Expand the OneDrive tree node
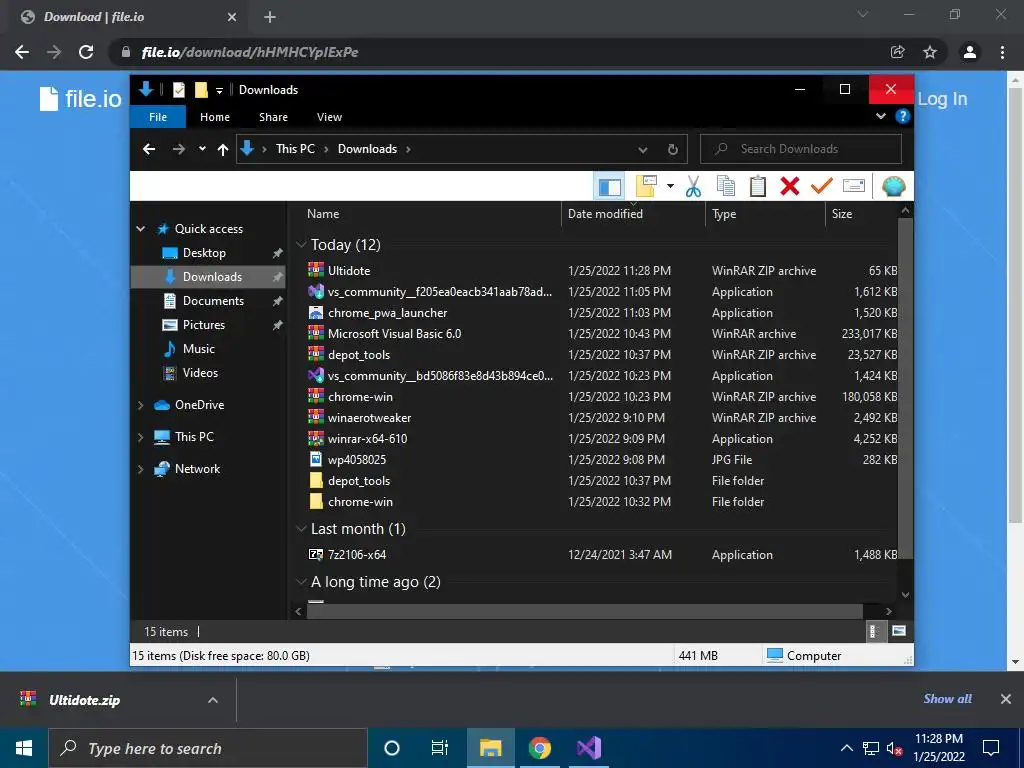 (x=140, y=405)
